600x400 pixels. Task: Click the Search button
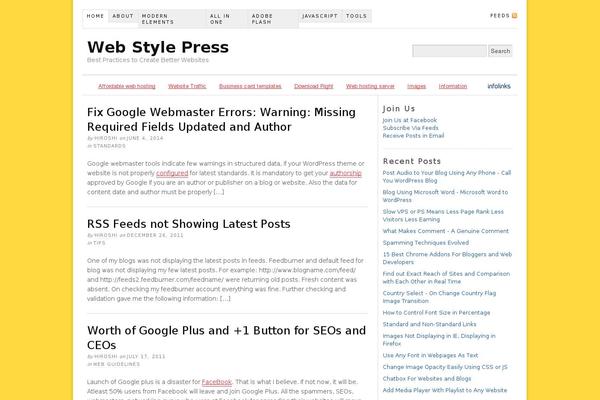pos(500,51)
